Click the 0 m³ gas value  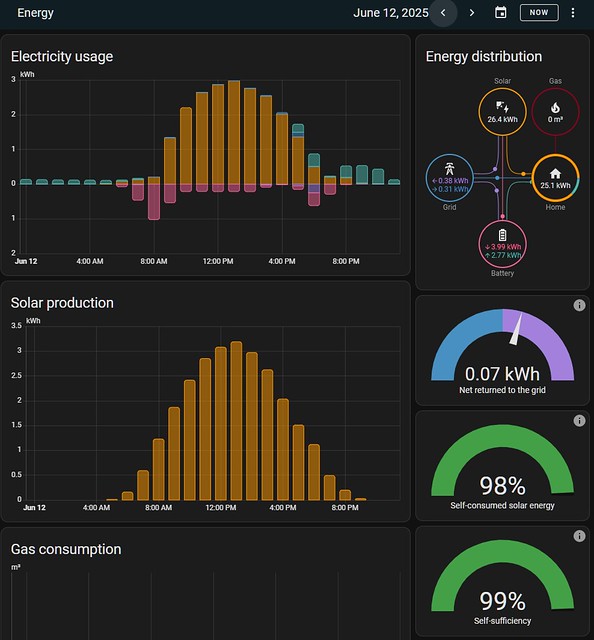pyautogui.click(x=555, y=119)
